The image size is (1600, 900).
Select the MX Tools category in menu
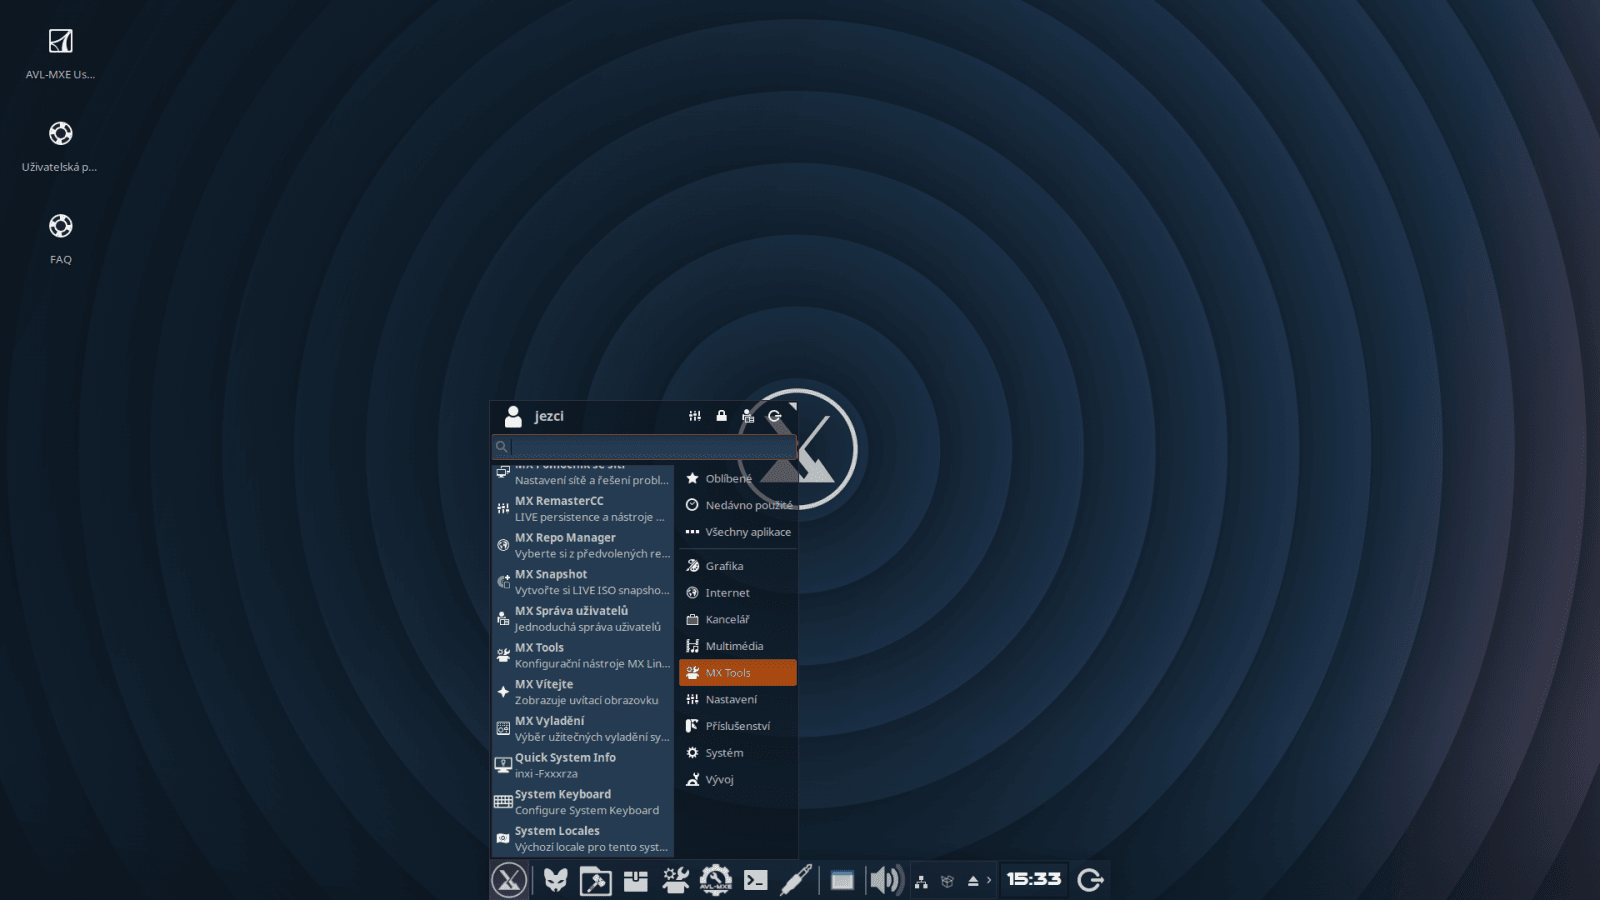[737, 672]
